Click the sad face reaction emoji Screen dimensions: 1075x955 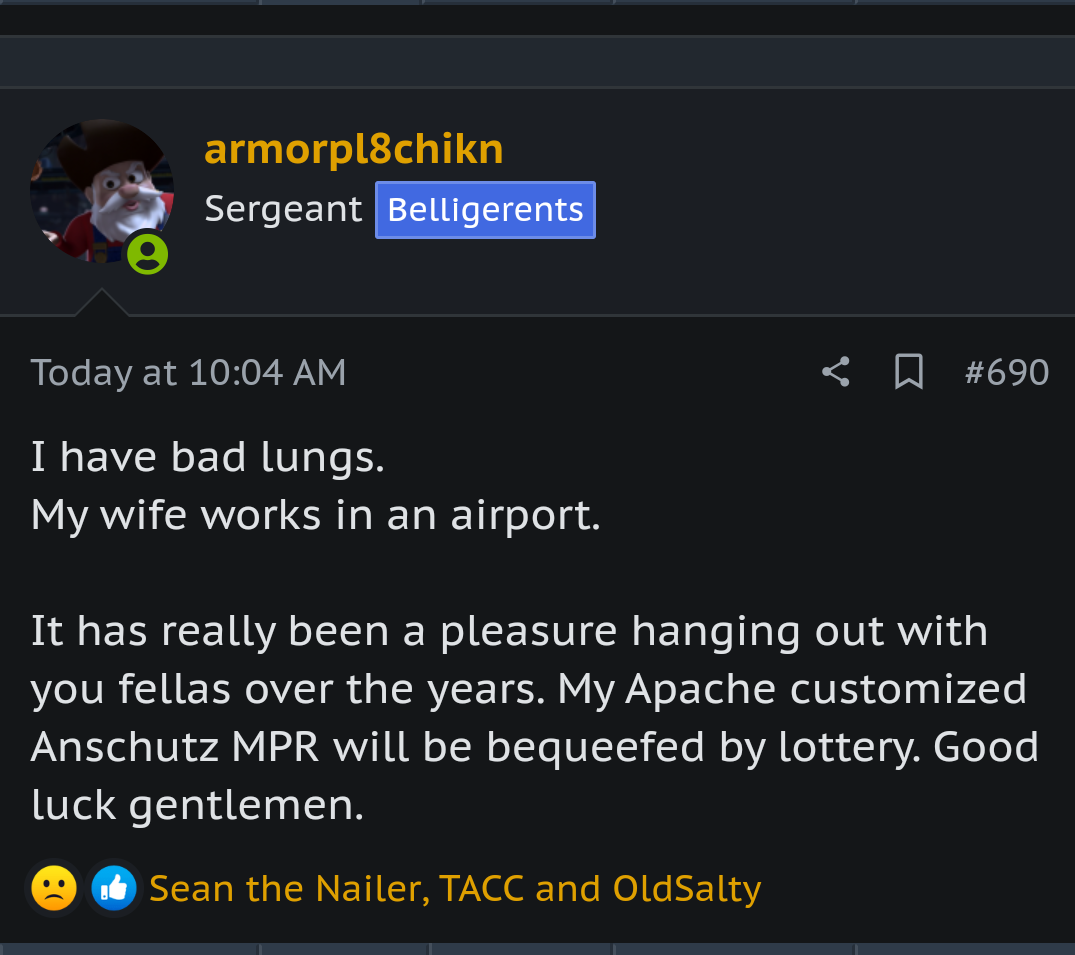[54, 888]
